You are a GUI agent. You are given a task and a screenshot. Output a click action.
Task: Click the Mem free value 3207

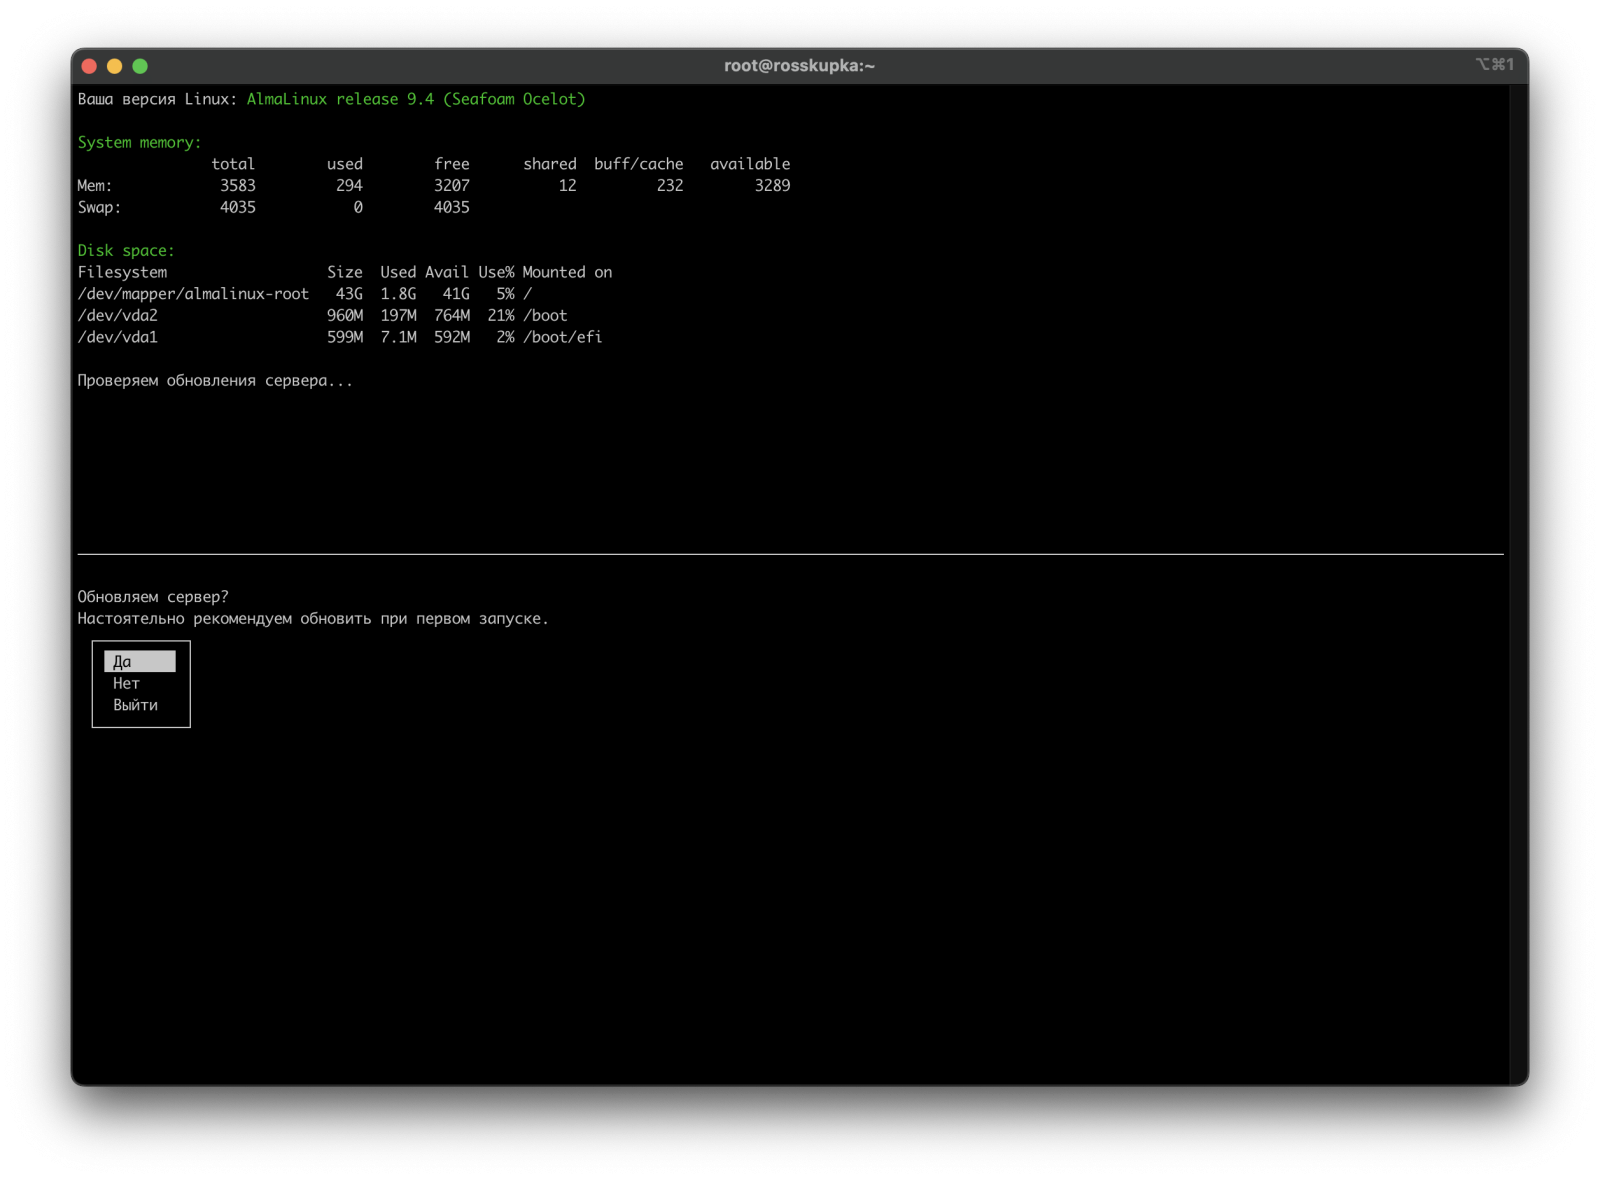[x=452, y=185]
